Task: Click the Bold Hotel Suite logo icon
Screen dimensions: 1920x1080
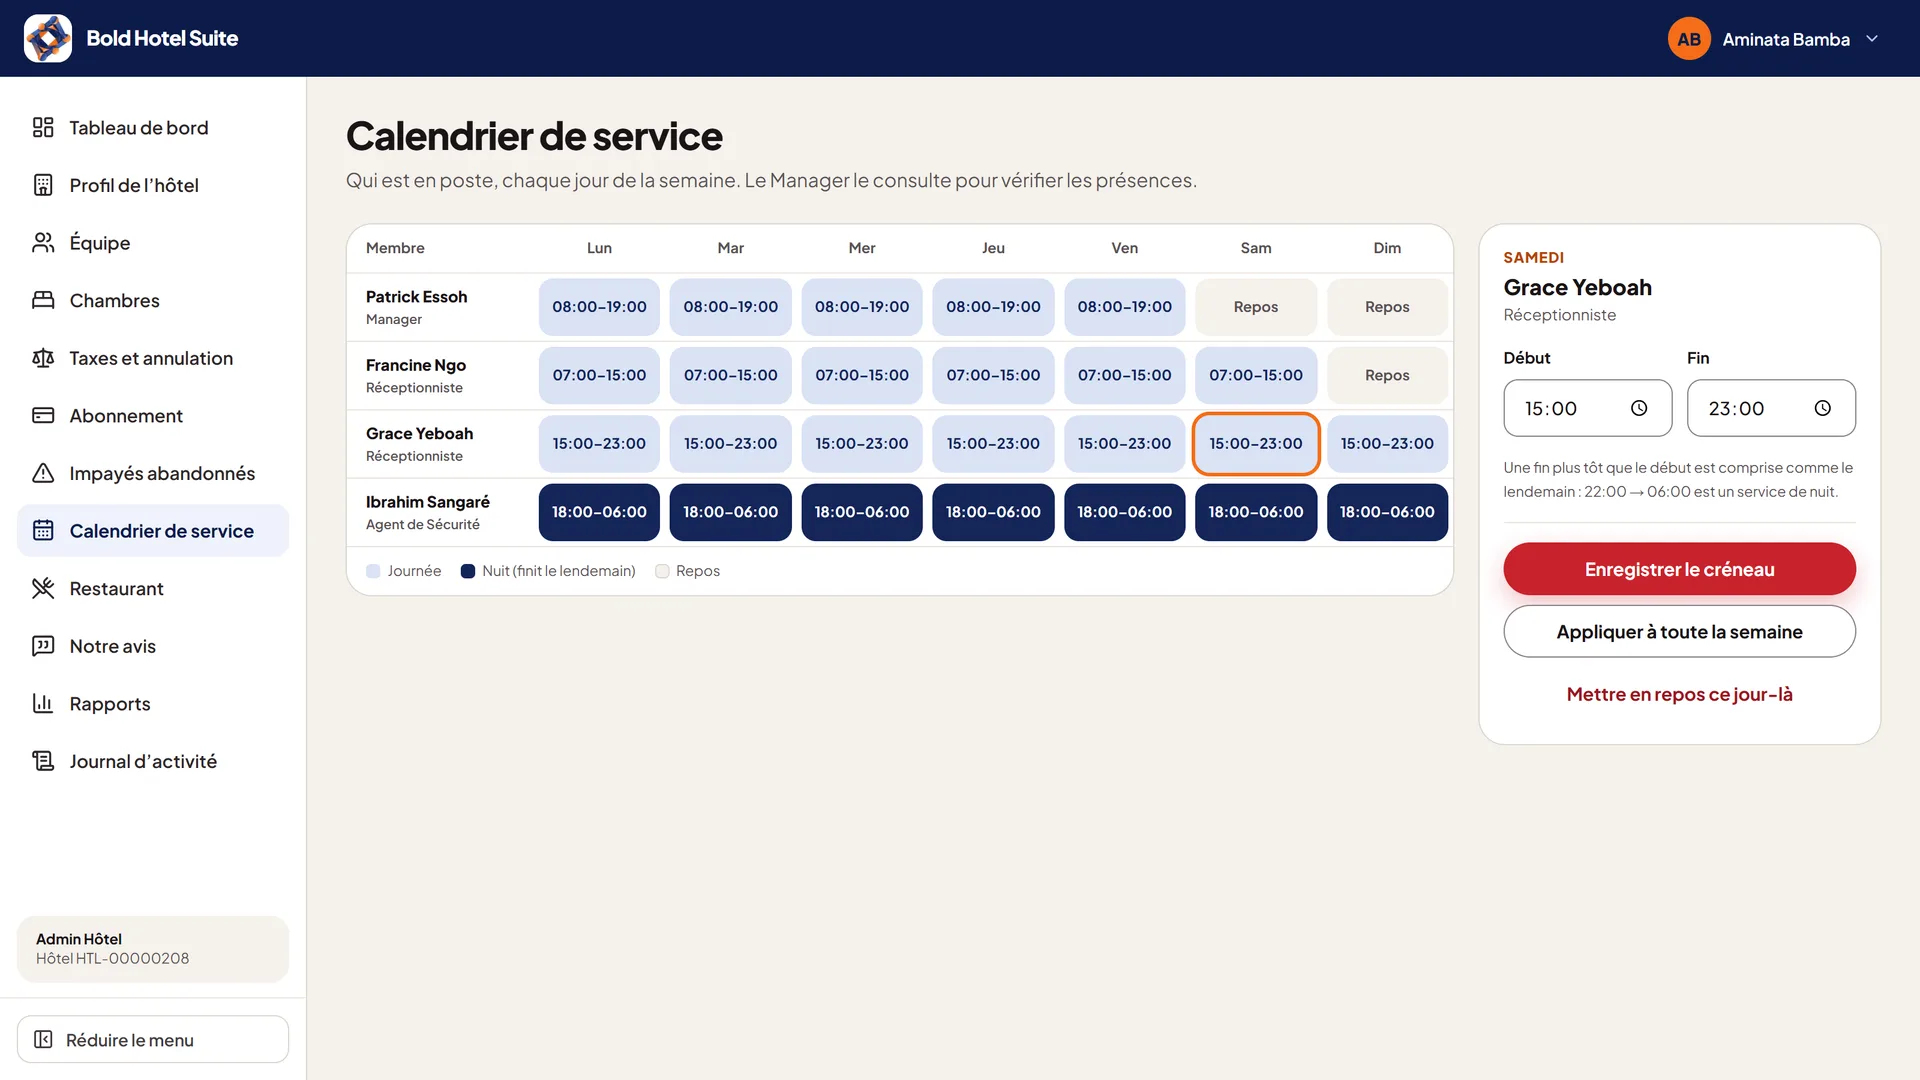Action: (x=48, y=38)
